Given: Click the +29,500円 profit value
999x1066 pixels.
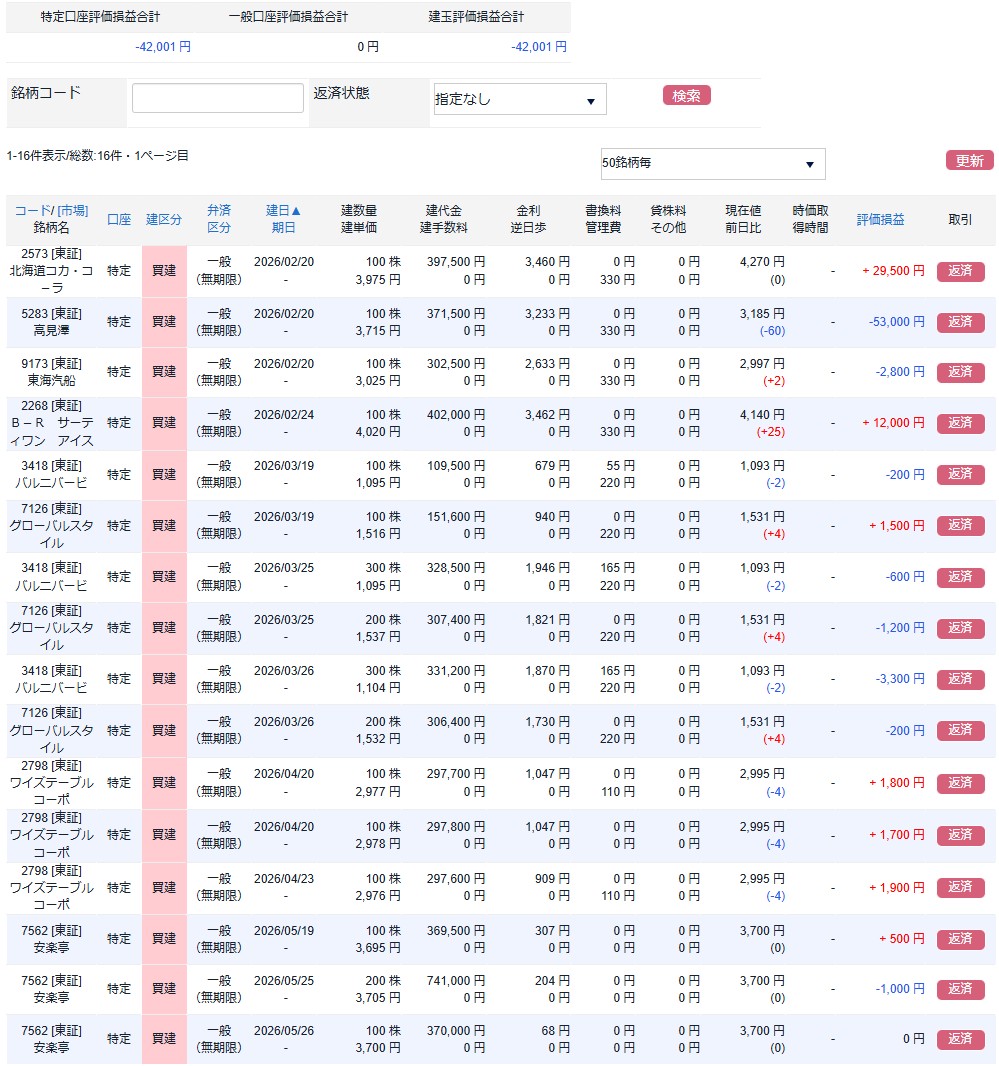Looking at the screenshot, I should [x=894, y=271].
